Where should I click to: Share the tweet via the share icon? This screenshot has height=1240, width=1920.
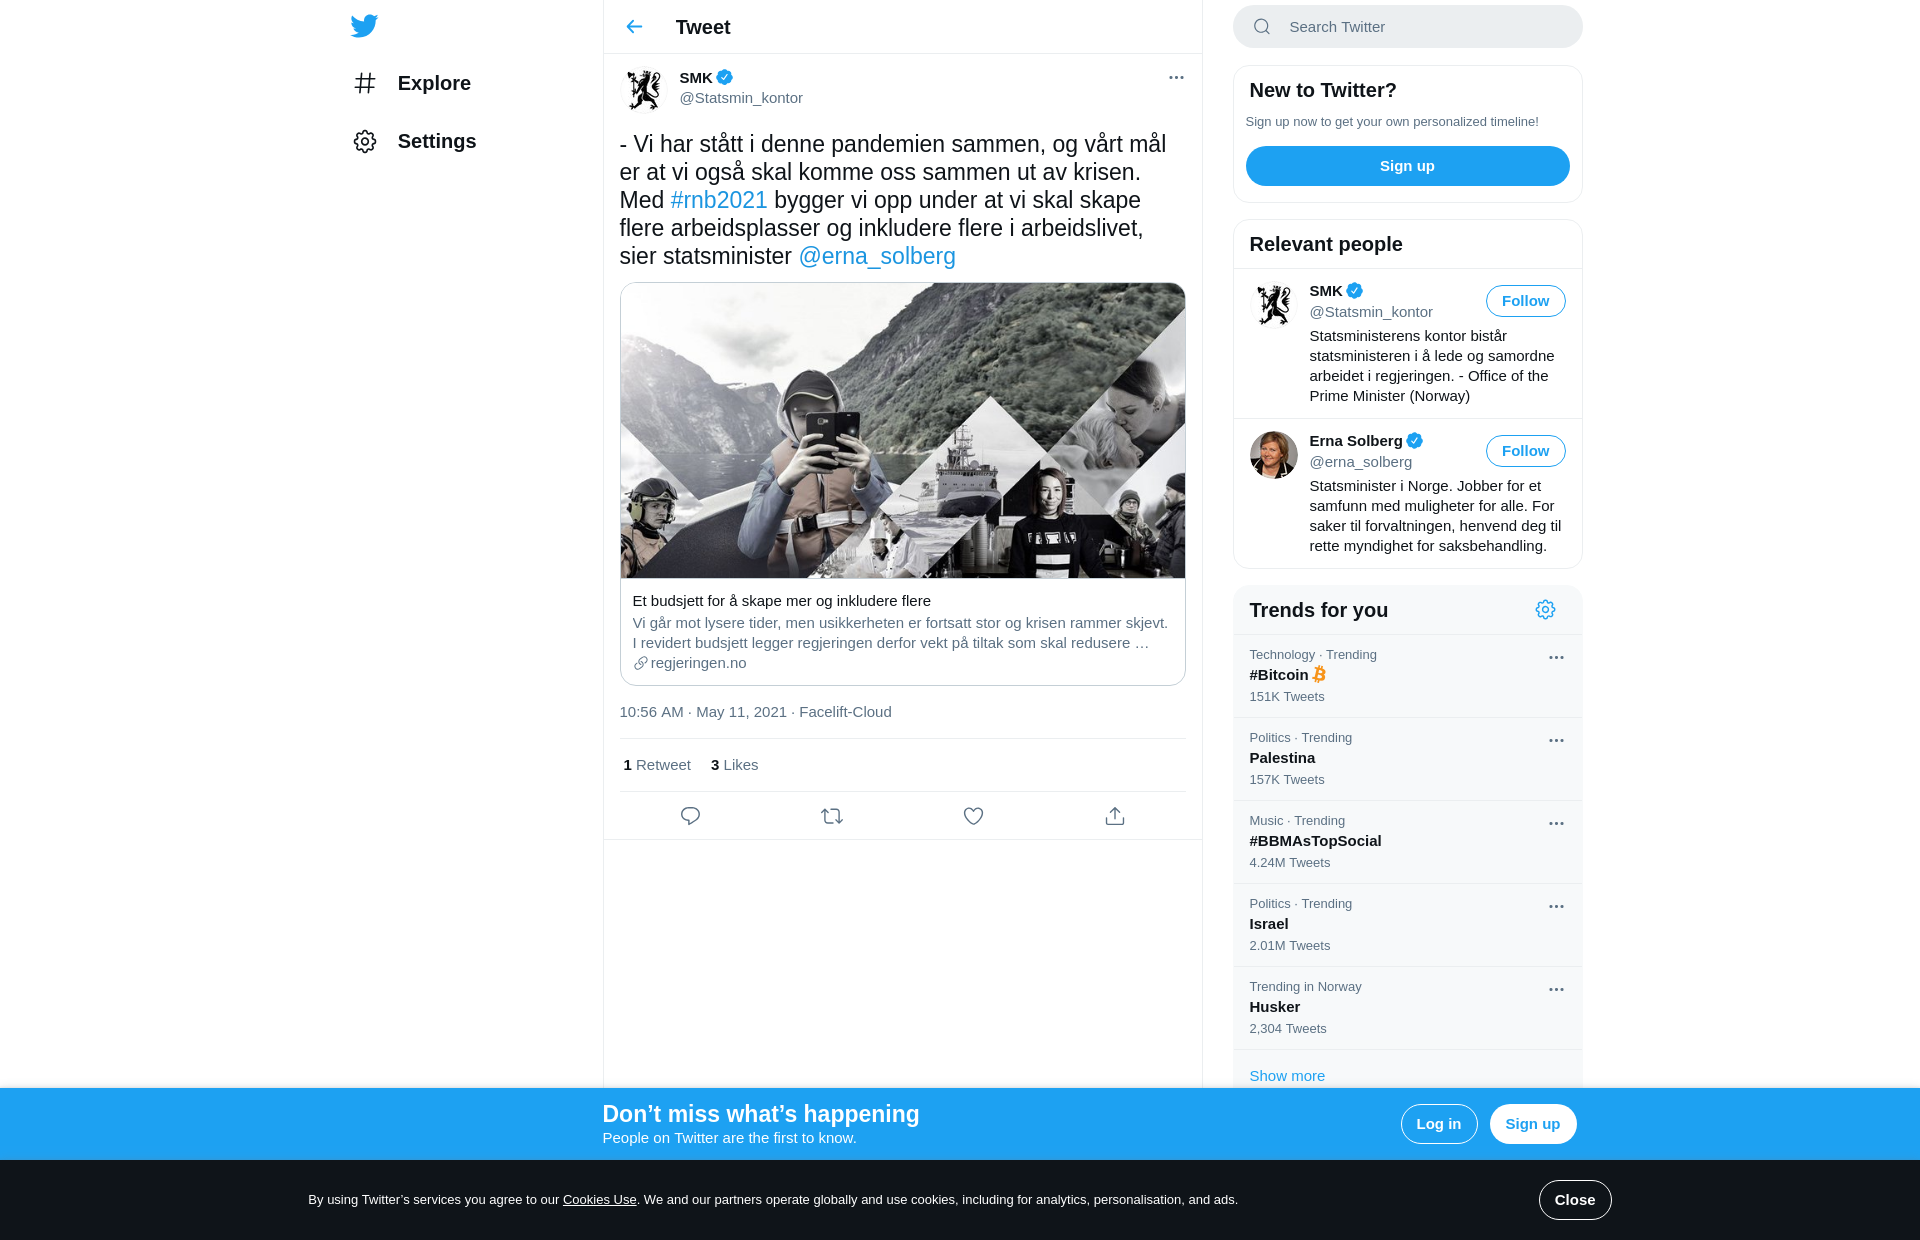pyautogui.click(x=1115, y=816)
